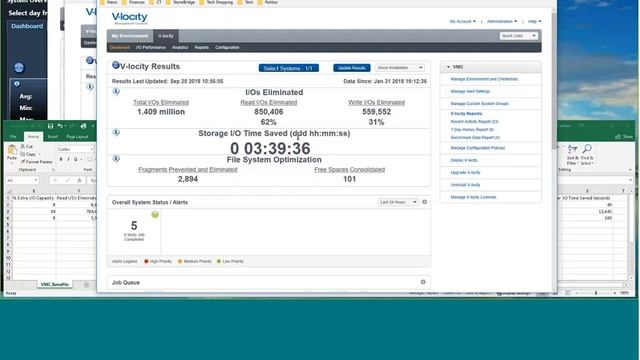Toggle Italic in the Excel font group
Screen dimensions: 640x360
coord(68,159)
